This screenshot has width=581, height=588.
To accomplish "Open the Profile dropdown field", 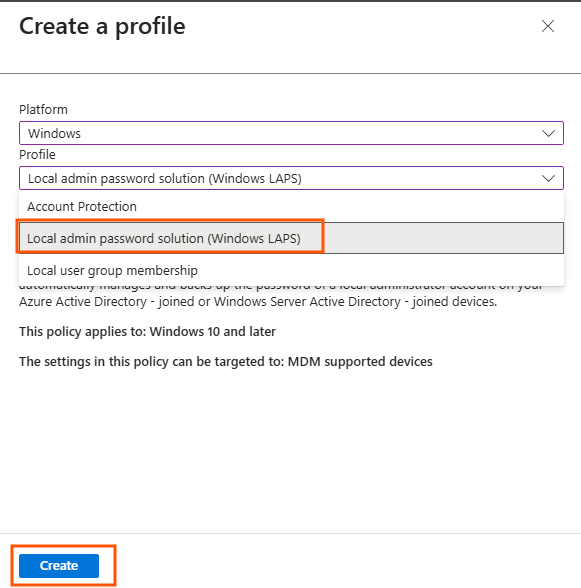I will (x=291, y=178).
